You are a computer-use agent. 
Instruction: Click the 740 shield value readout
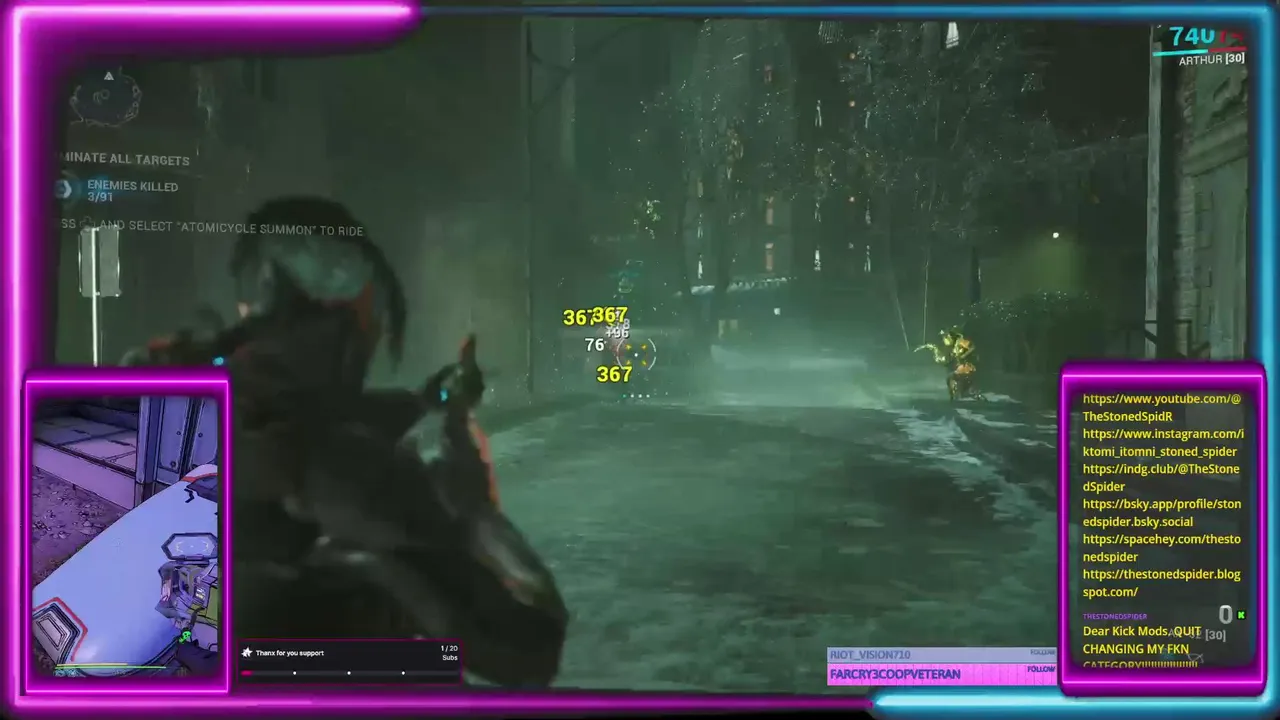point(1192,37)
